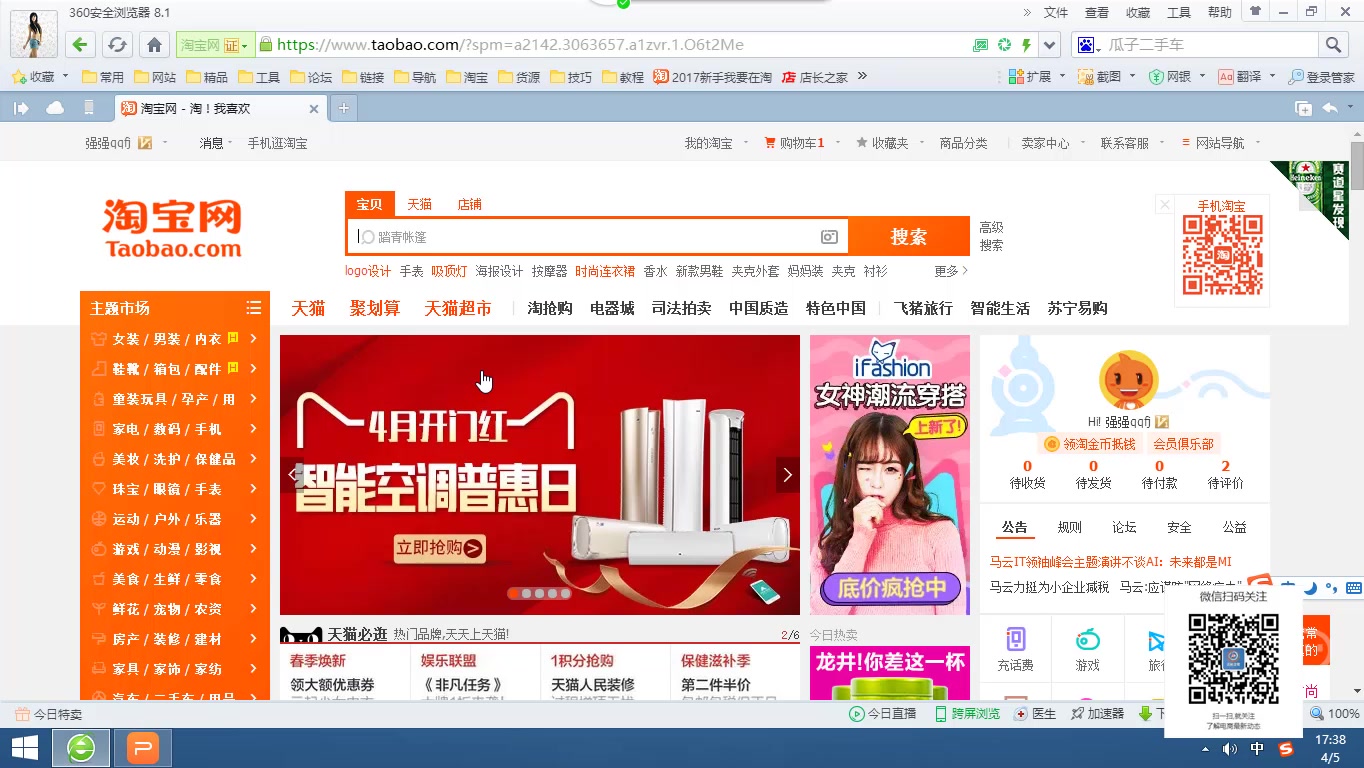Expand the address bar dropdown arrow
The height and width of the screenshot is (768, 1364).
[x=1049, y=45]
